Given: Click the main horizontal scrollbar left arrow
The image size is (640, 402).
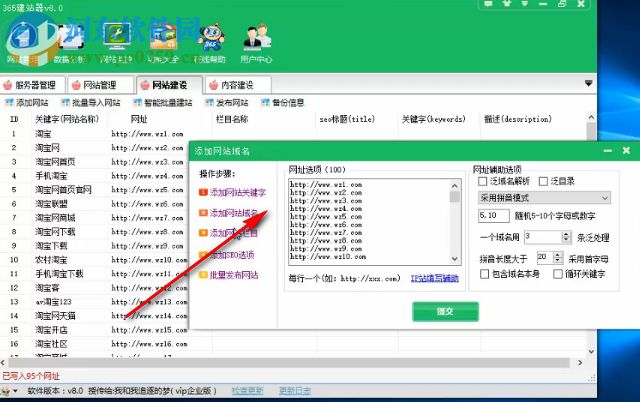Looking at the screenshot, I should pyautogui.click(x=3, y=362).
